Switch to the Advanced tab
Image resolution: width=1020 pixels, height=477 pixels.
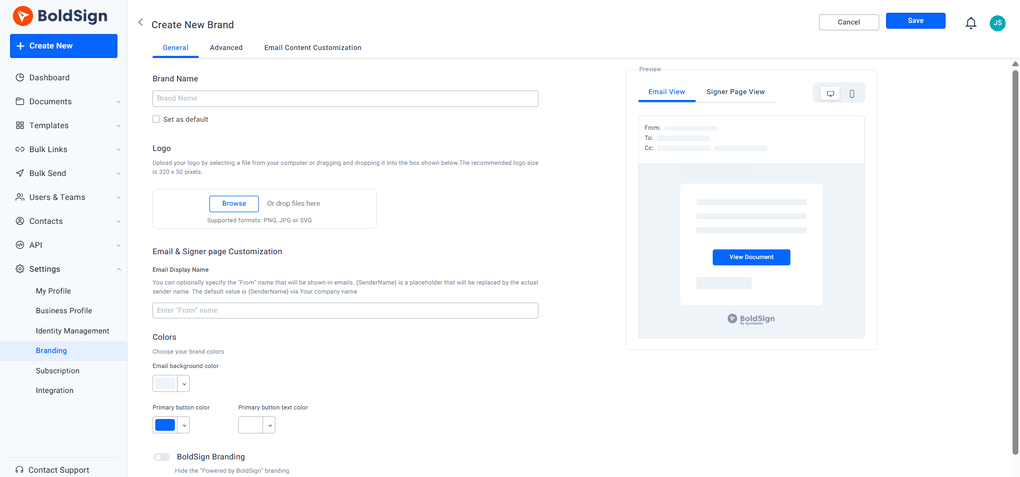pos(226,47)
